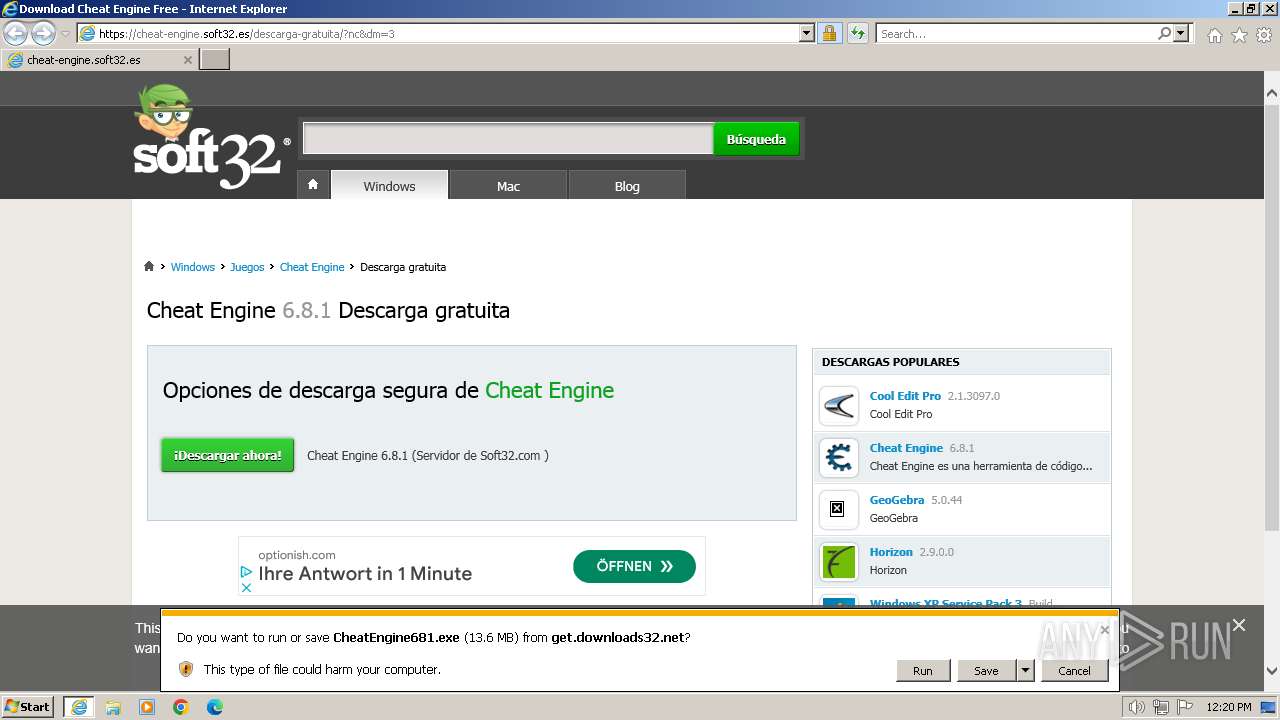Click the Soft32 site search field
The height and width of the screenshot is (720, 1280).
(508, 139)
